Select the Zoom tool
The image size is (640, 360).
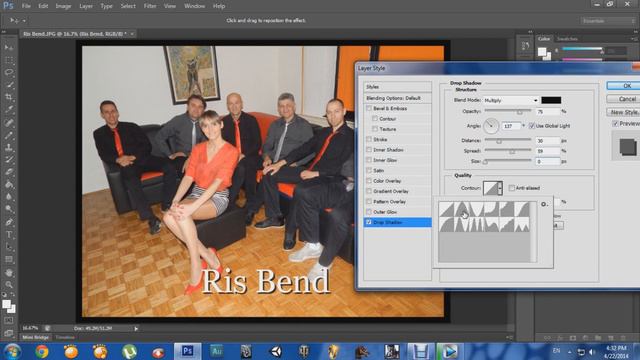[x=9, y=284]
